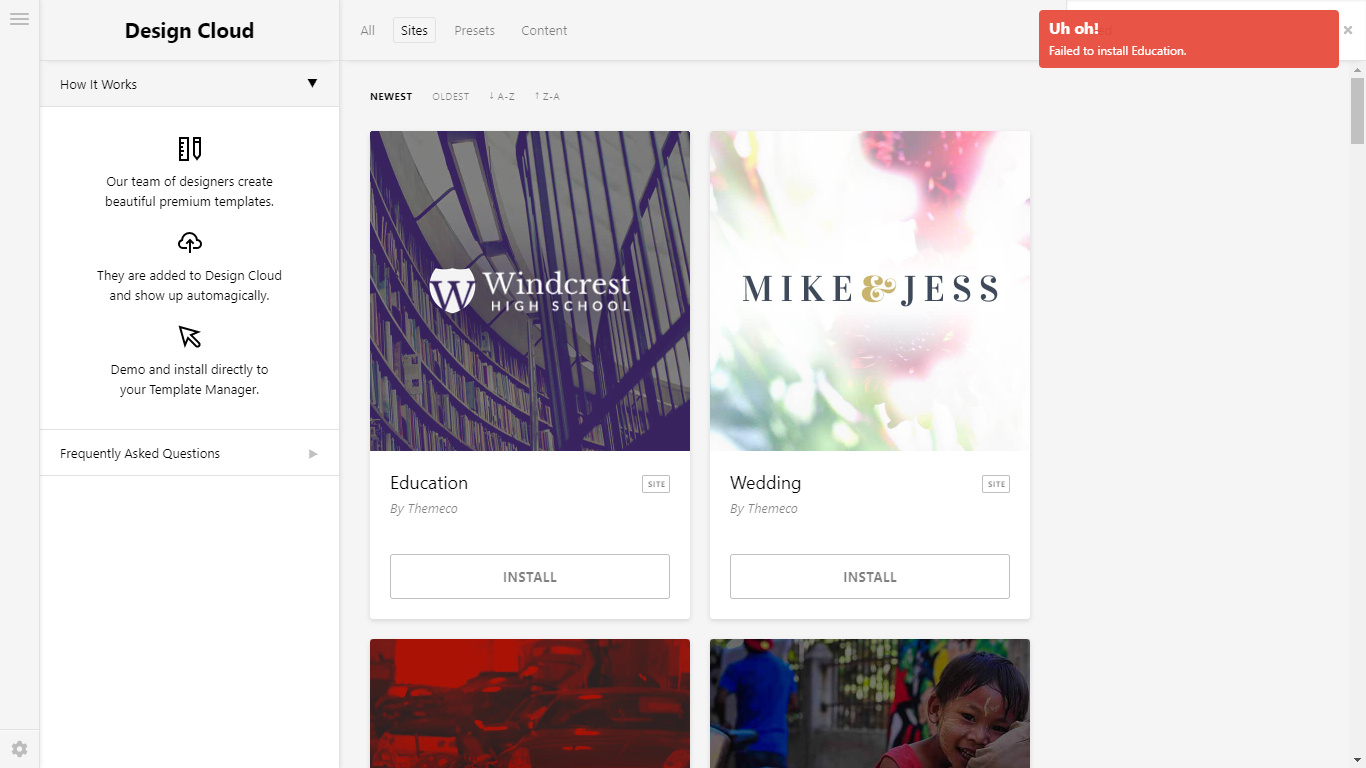Dismiss the 'Uh oh!' error notification
Image resolution: width=1366 pixels, height=768 pixels.
[1348, 30]
